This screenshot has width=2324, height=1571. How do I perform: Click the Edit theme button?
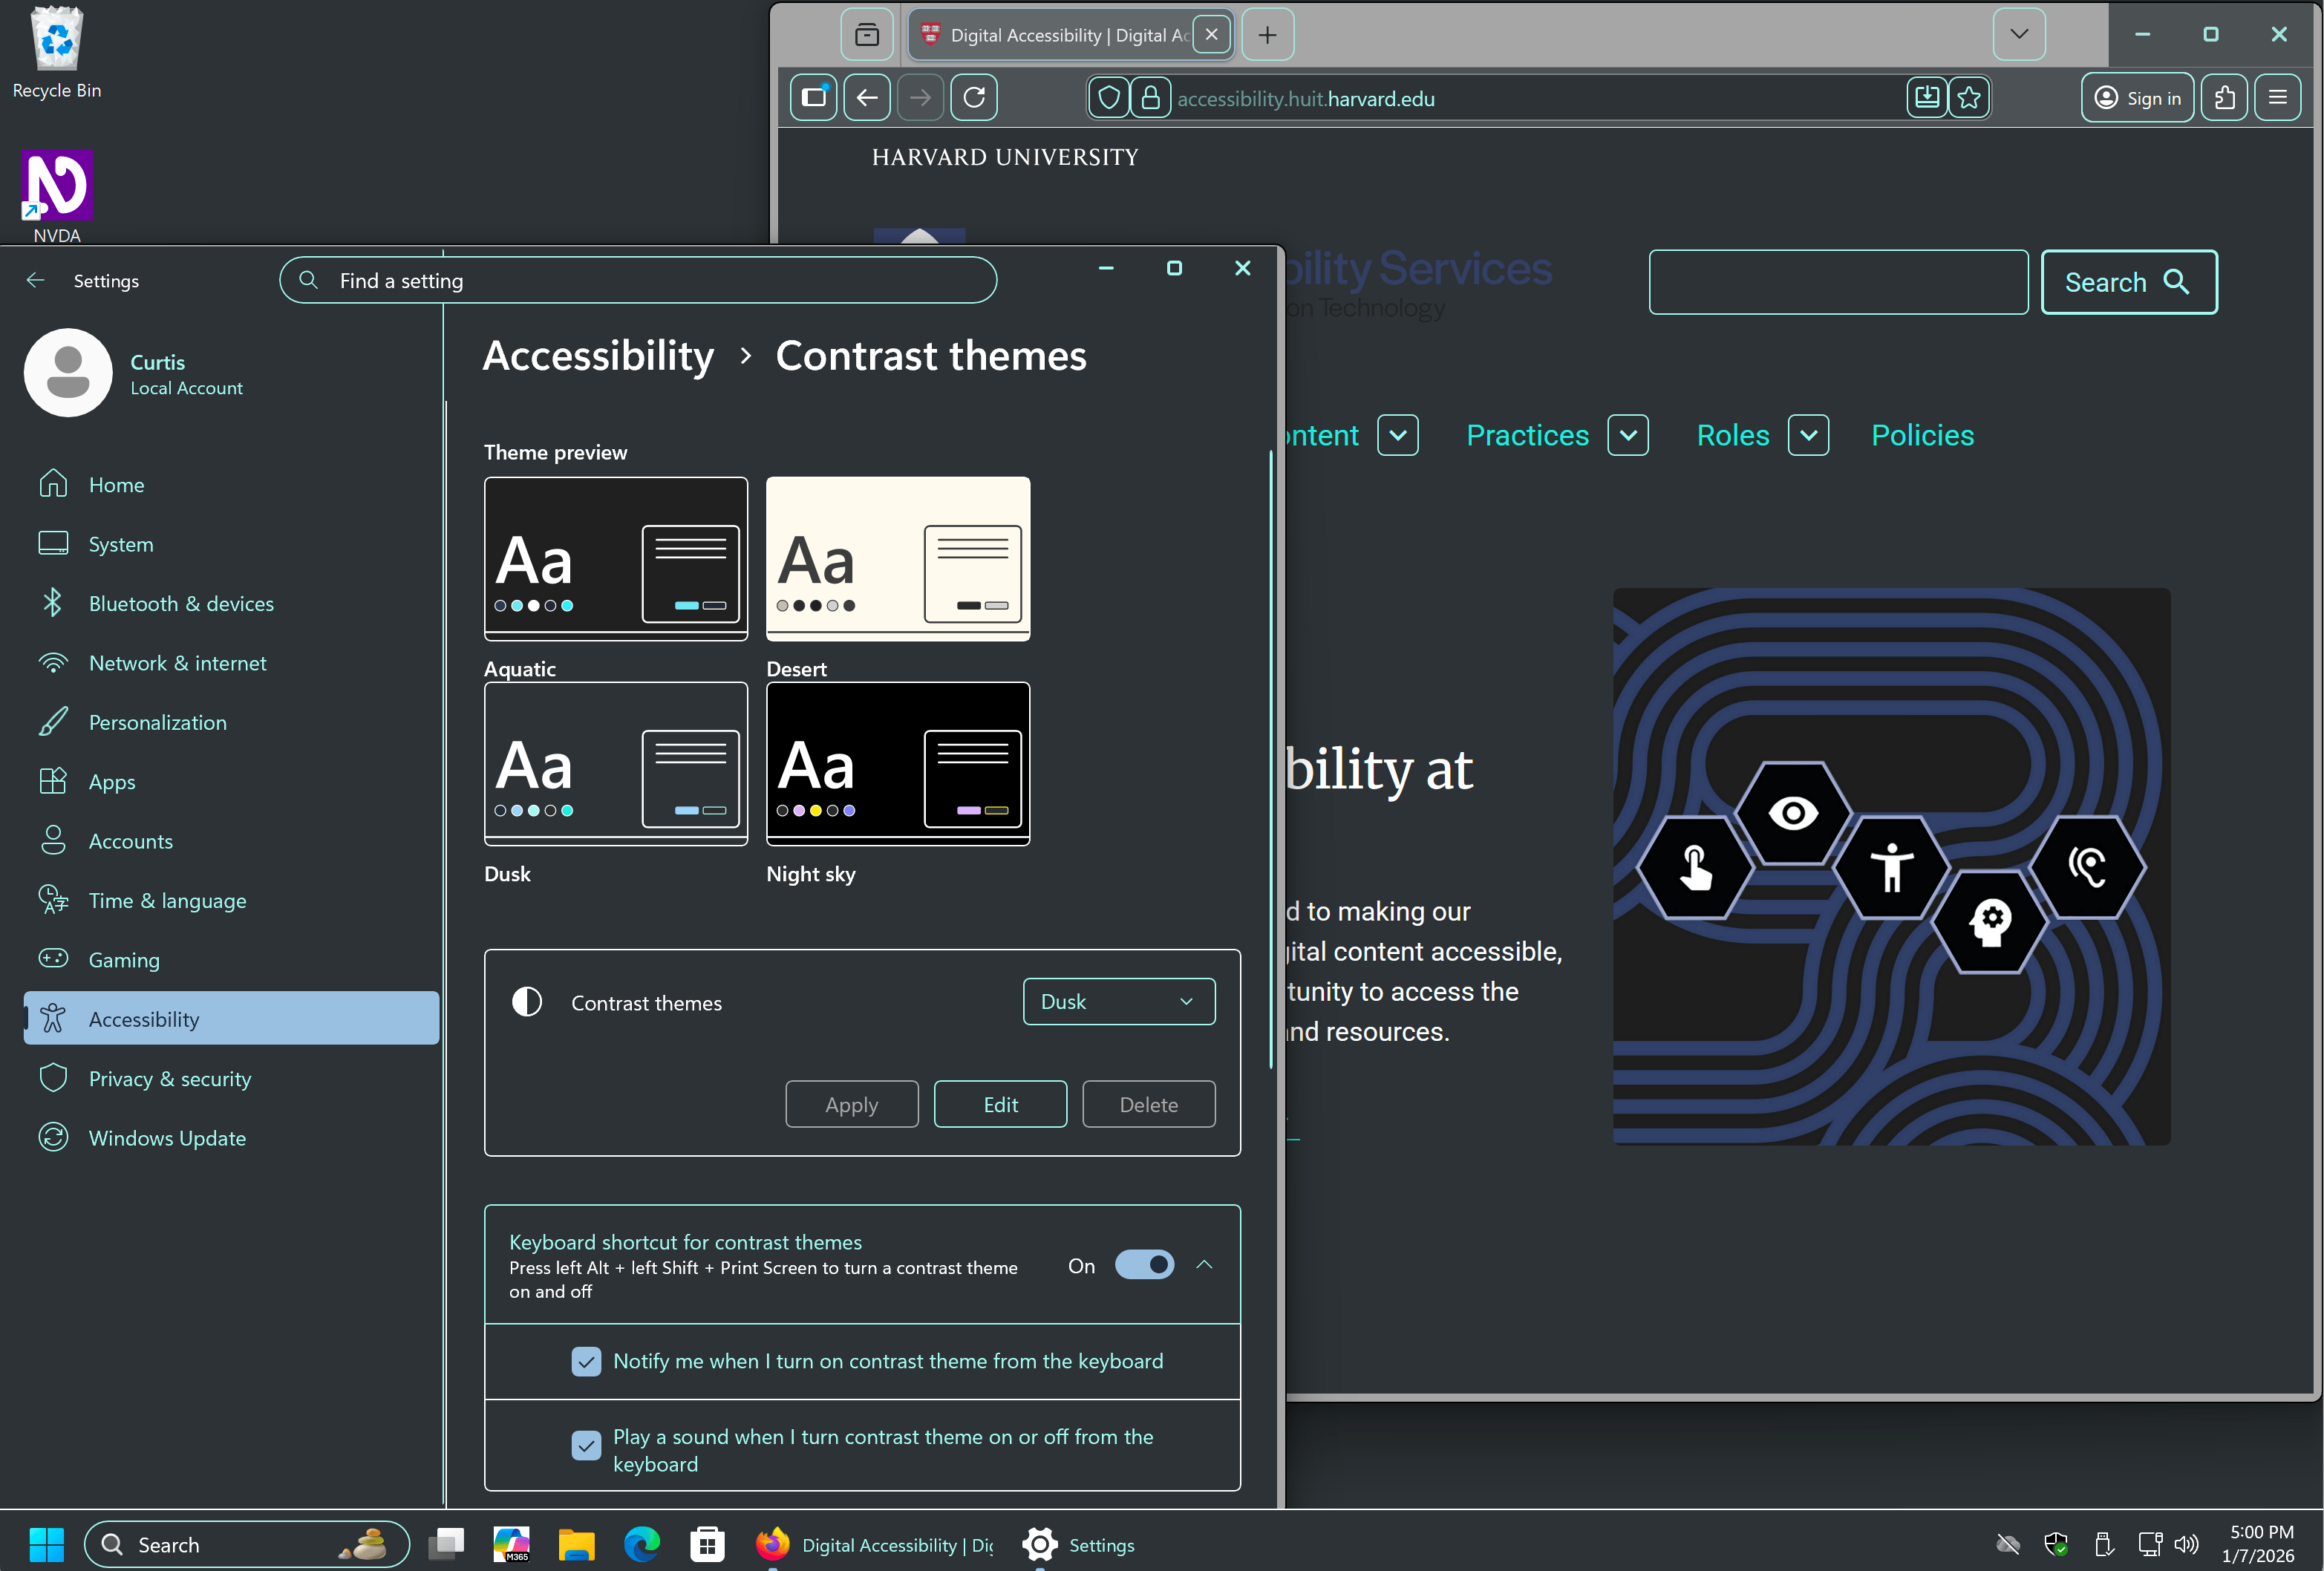[x=1000, y=1104]
